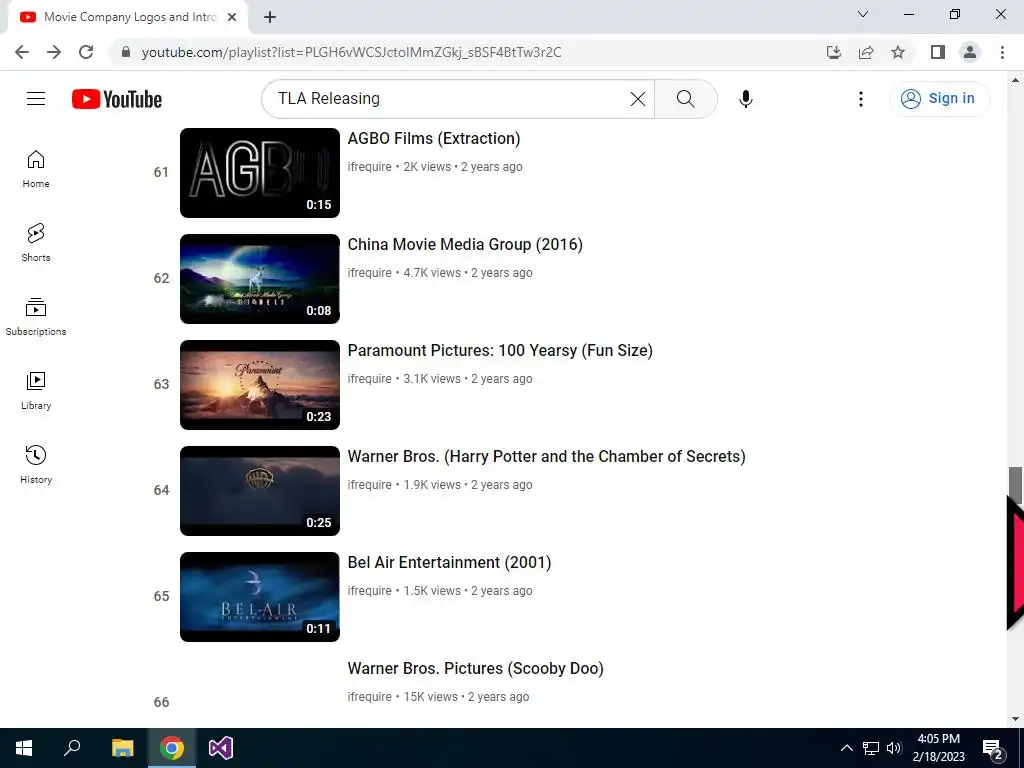Go to Home in the sidebar

[36, 168]
